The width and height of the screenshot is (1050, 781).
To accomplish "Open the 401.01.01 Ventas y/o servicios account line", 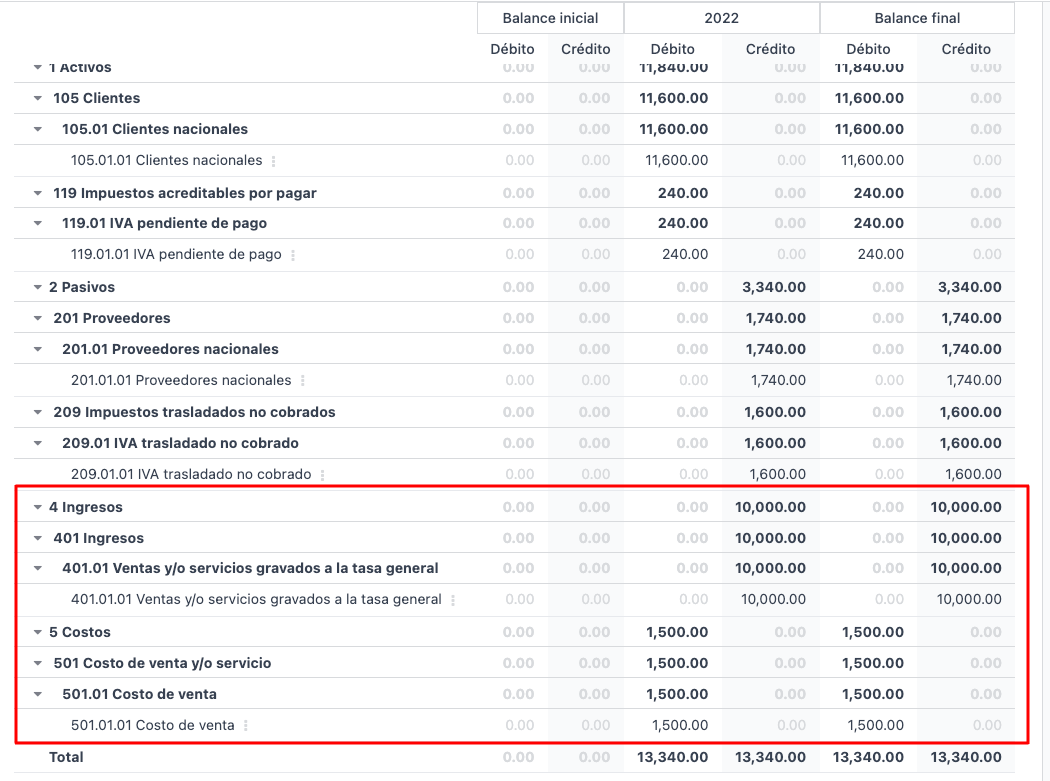I will coord(256,600).
